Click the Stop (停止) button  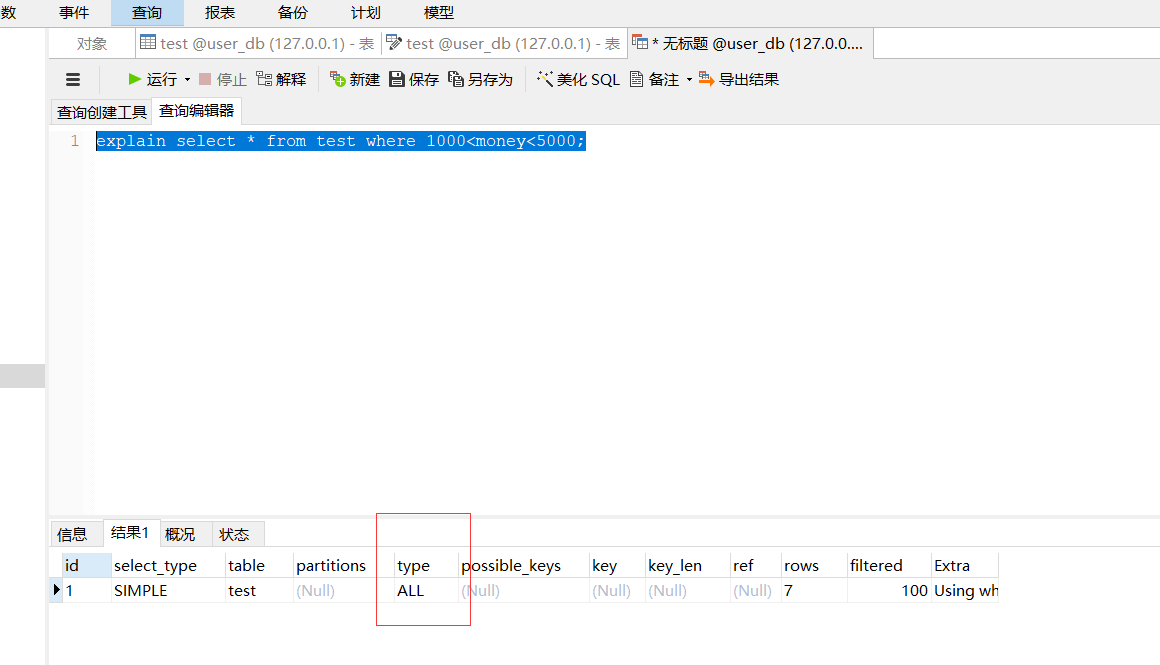[223, 79]
